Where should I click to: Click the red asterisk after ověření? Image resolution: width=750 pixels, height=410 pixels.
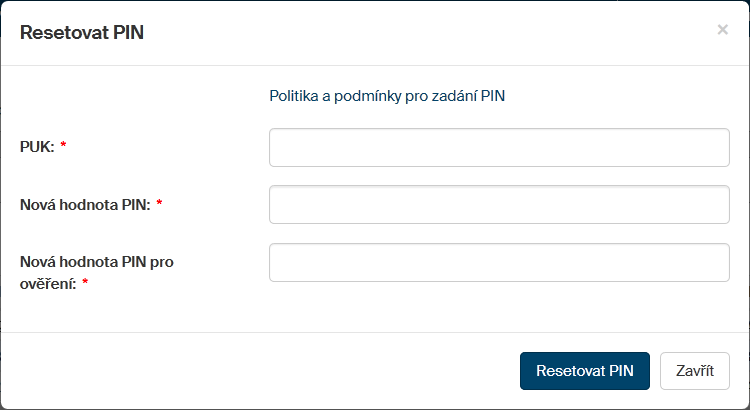(85, 284)
